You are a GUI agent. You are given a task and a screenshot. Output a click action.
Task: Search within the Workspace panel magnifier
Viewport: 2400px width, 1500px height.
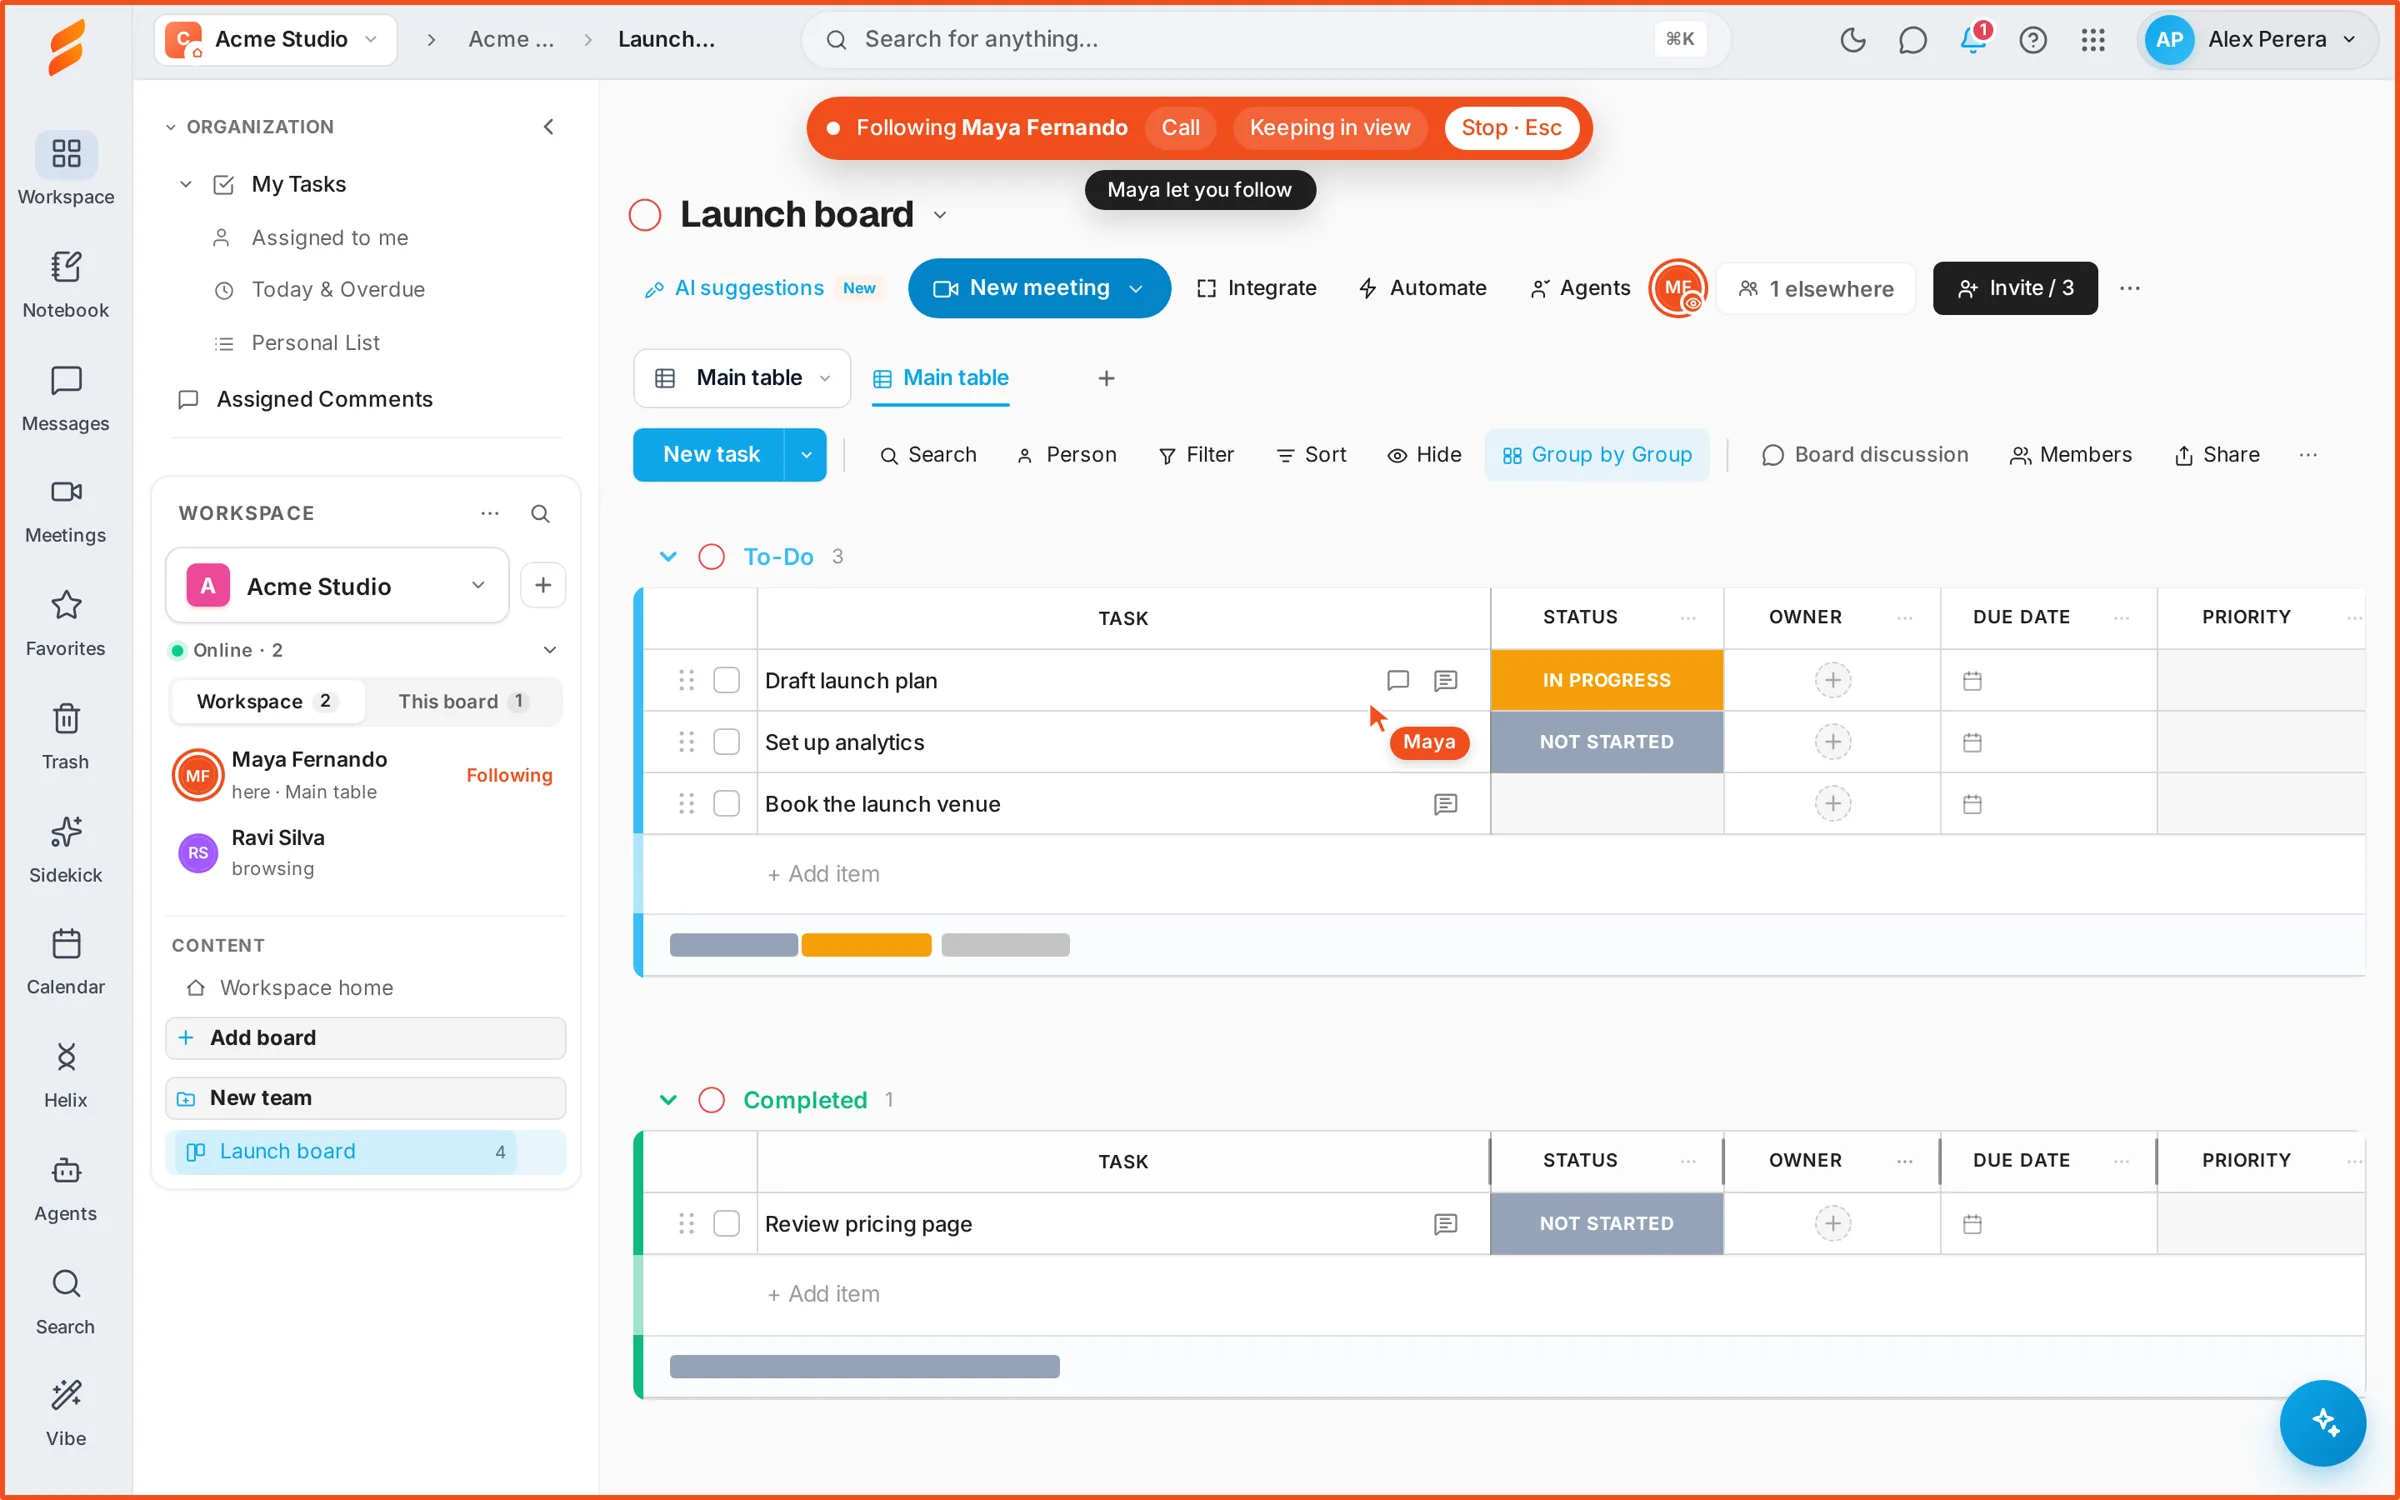pos(540,513)
